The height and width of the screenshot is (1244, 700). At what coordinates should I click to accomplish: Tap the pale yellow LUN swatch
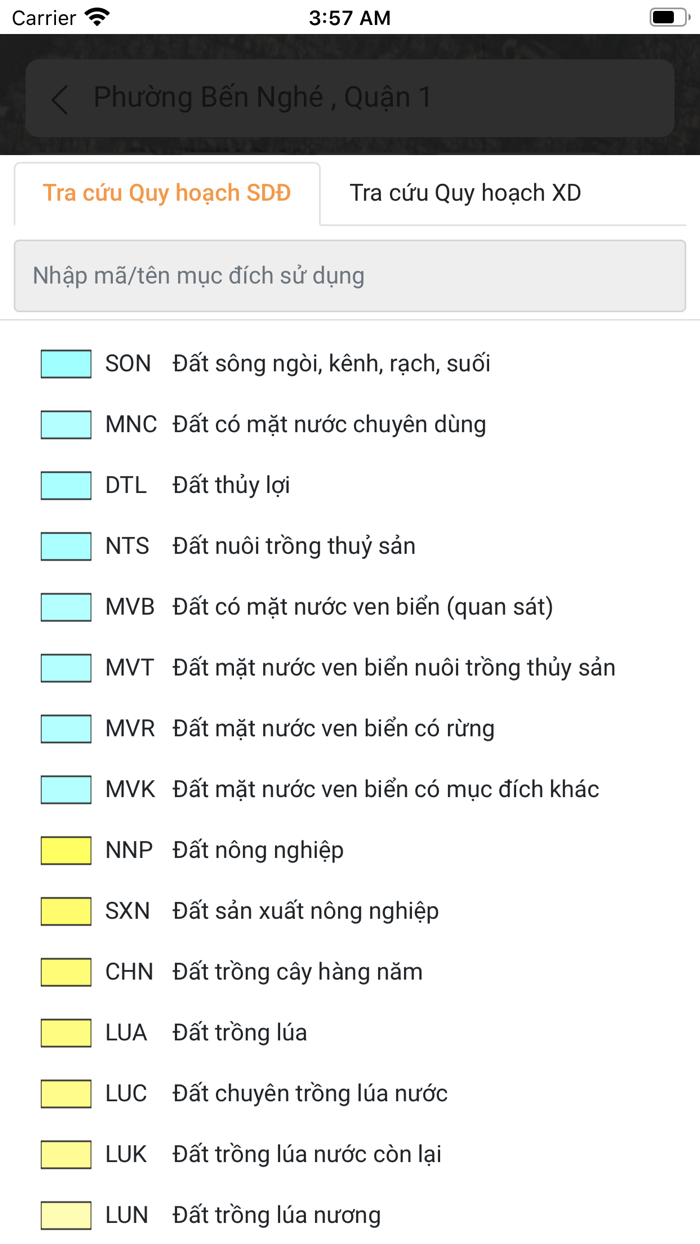tap(64, 1214)
